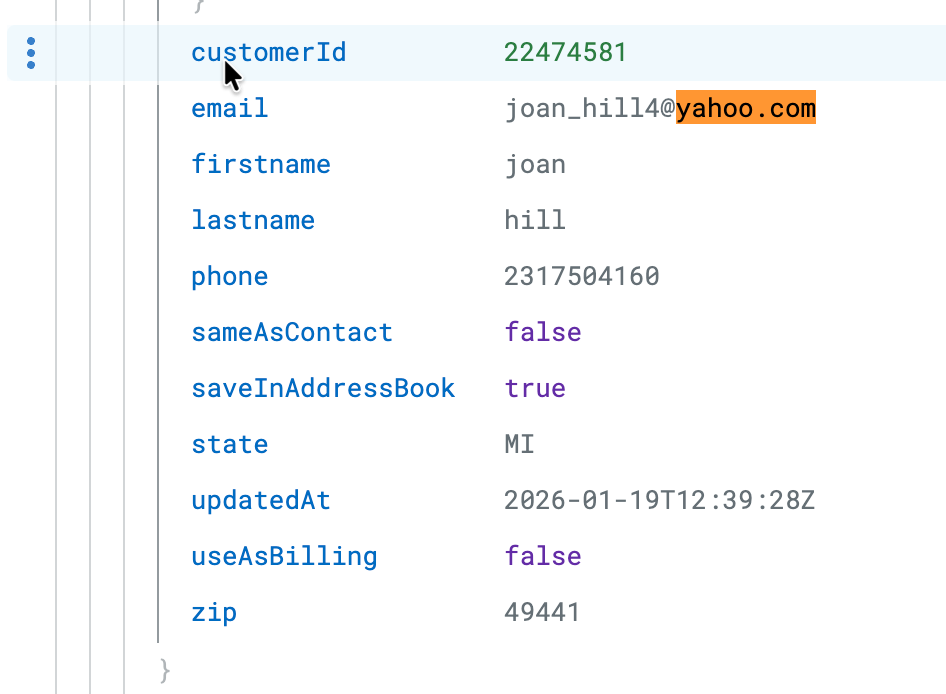Click the updatedAt timestamp value

(659, 500)
